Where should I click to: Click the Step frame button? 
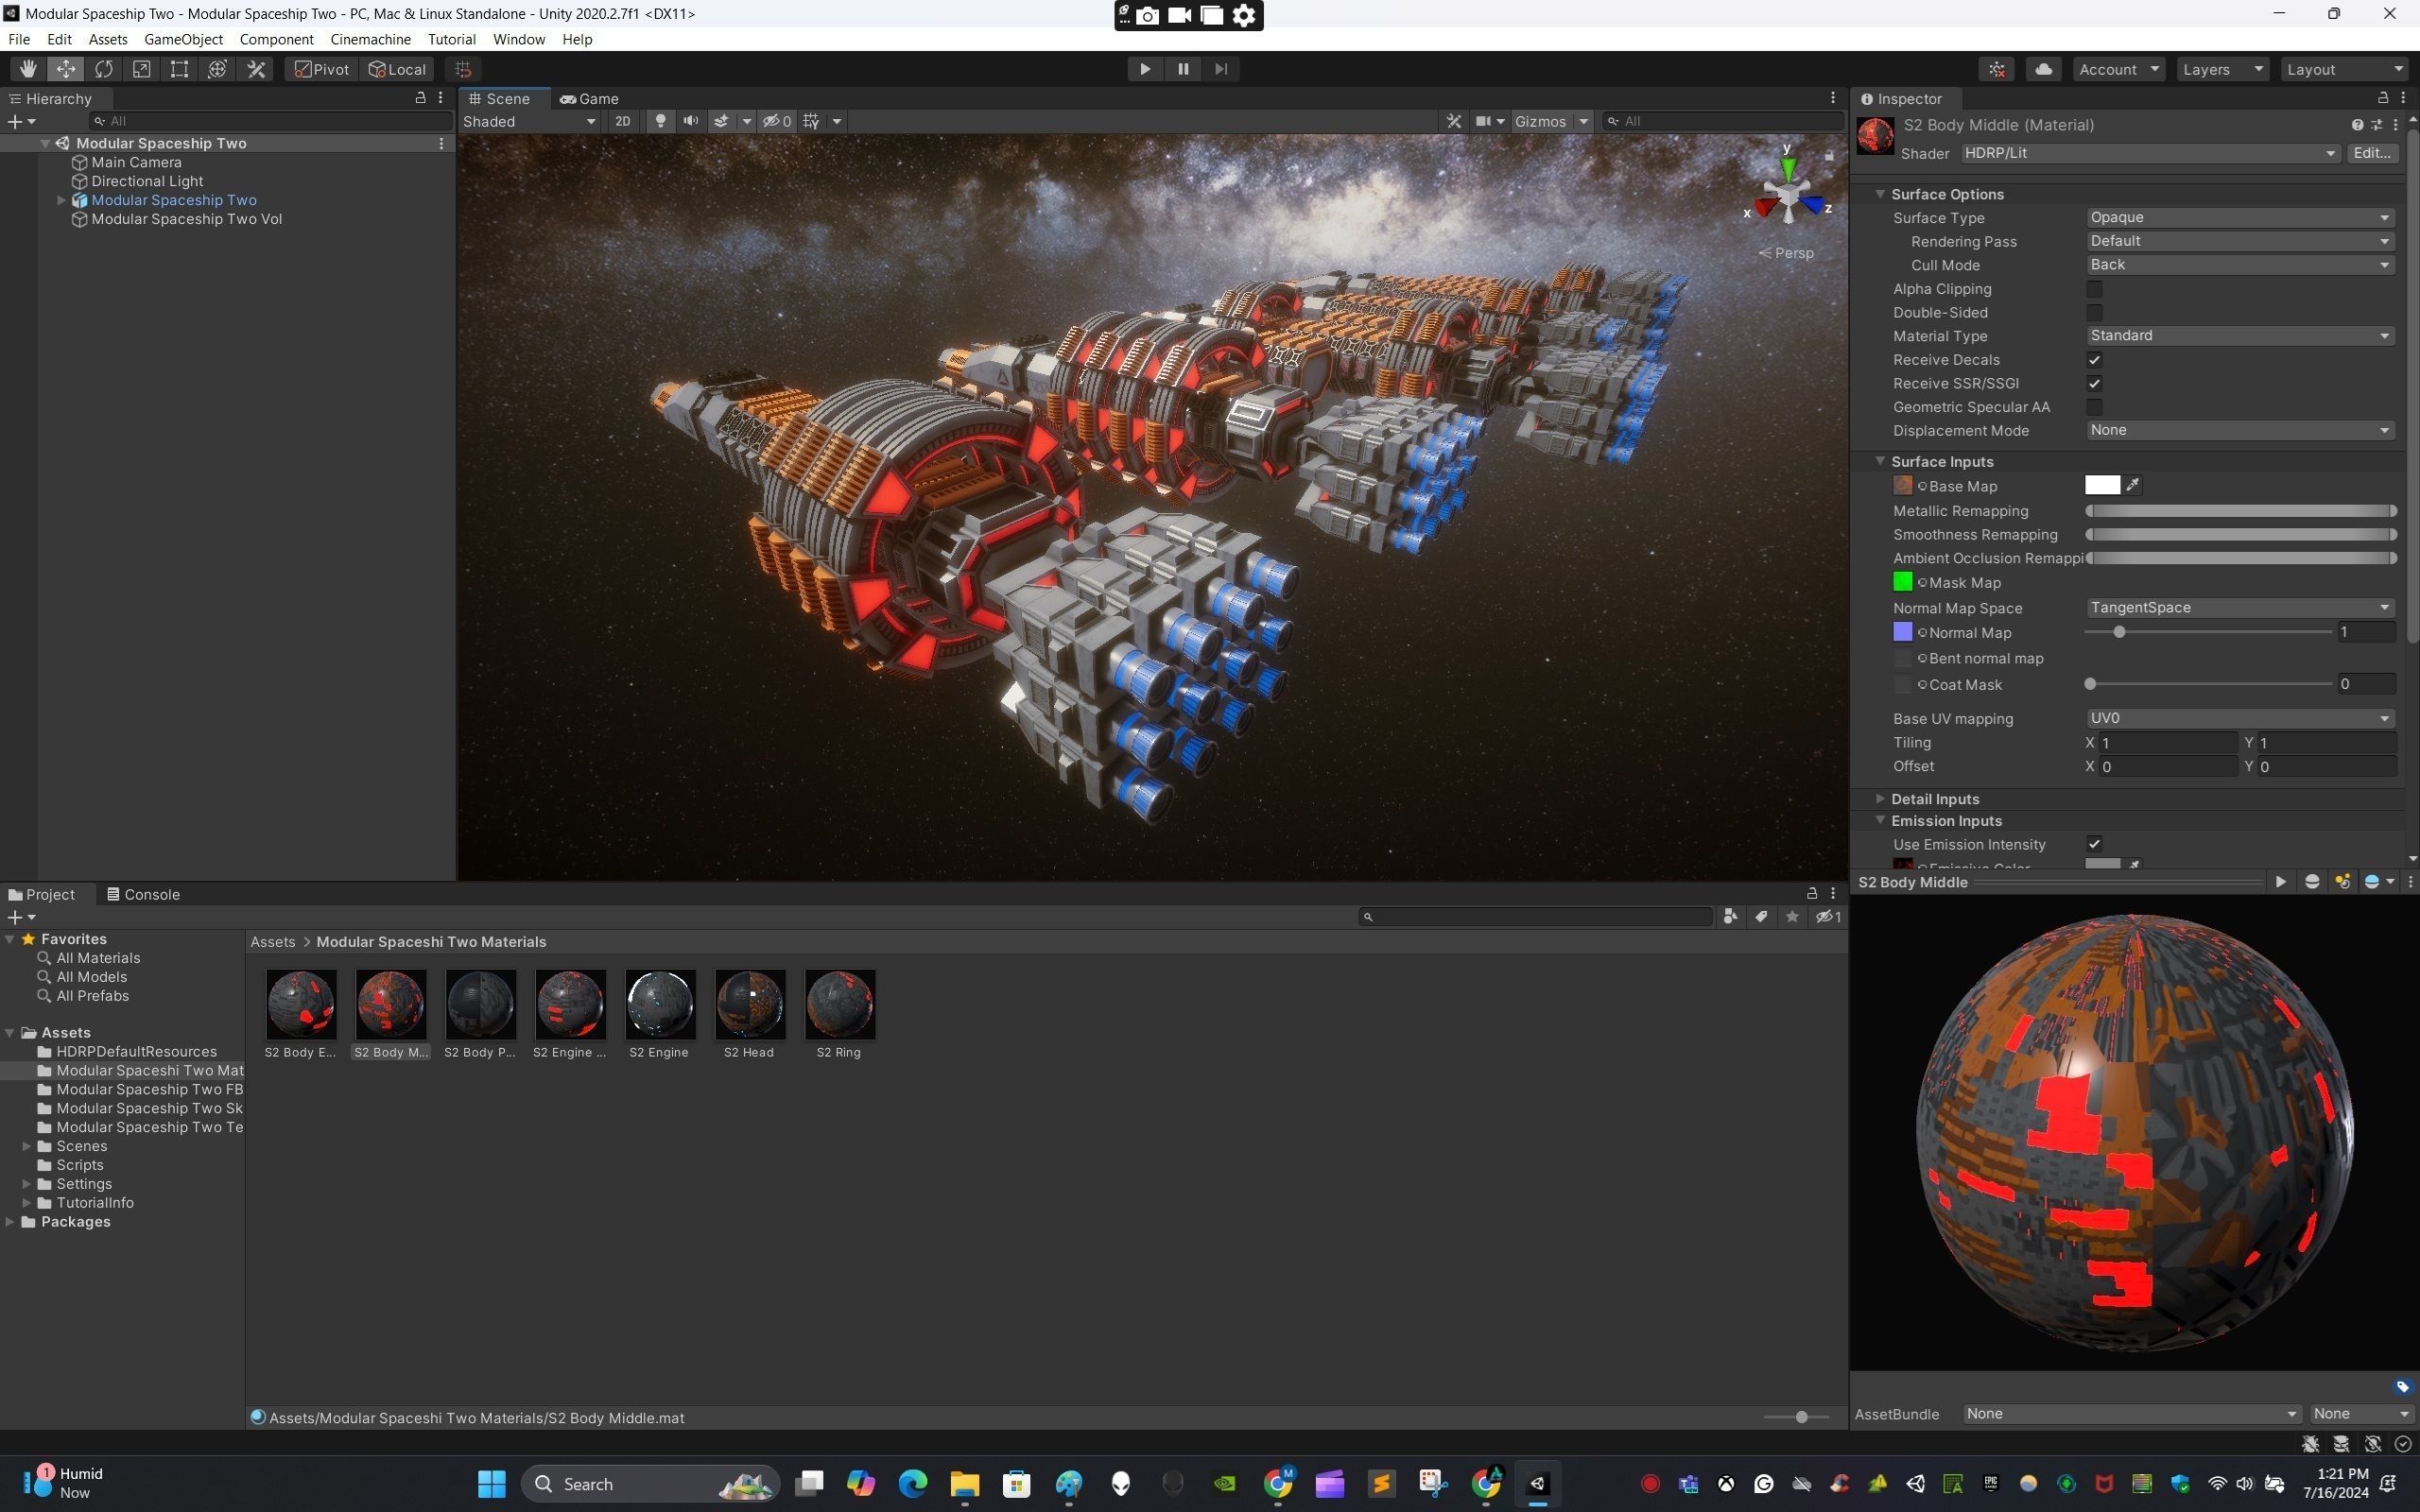pos(1221,69)
